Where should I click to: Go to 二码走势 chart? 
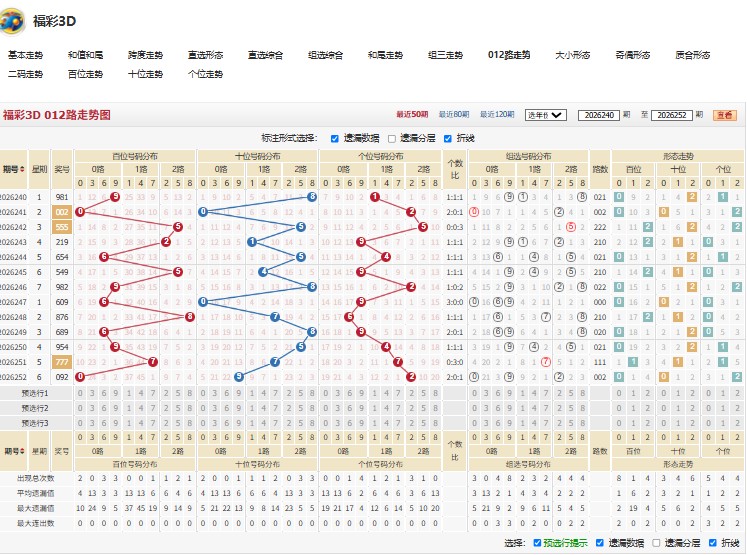tap(25, 74)
